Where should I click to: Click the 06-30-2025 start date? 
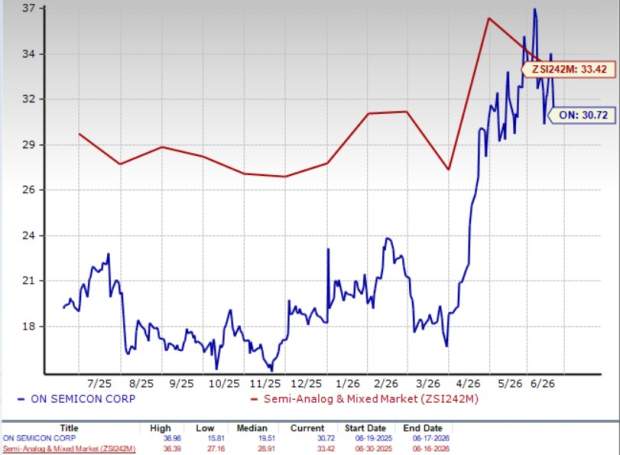374,449
